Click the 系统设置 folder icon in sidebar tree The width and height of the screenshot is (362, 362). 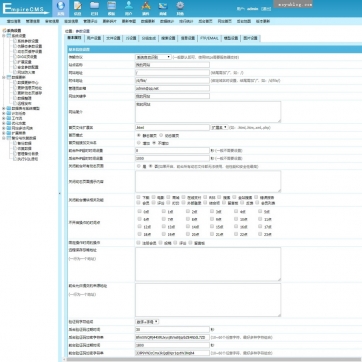point(9,36)
